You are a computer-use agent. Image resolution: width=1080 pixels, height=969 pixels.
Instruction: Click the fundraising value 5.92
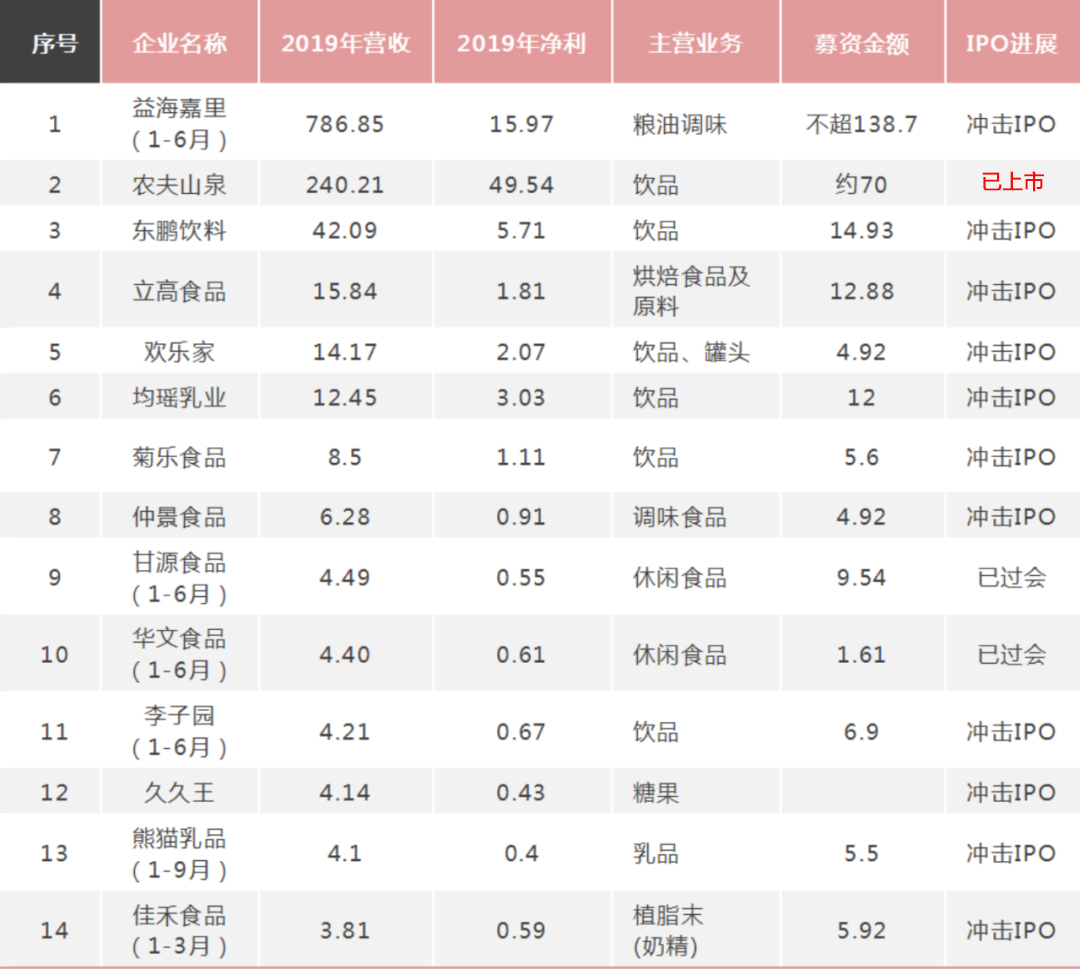(862, 930)
